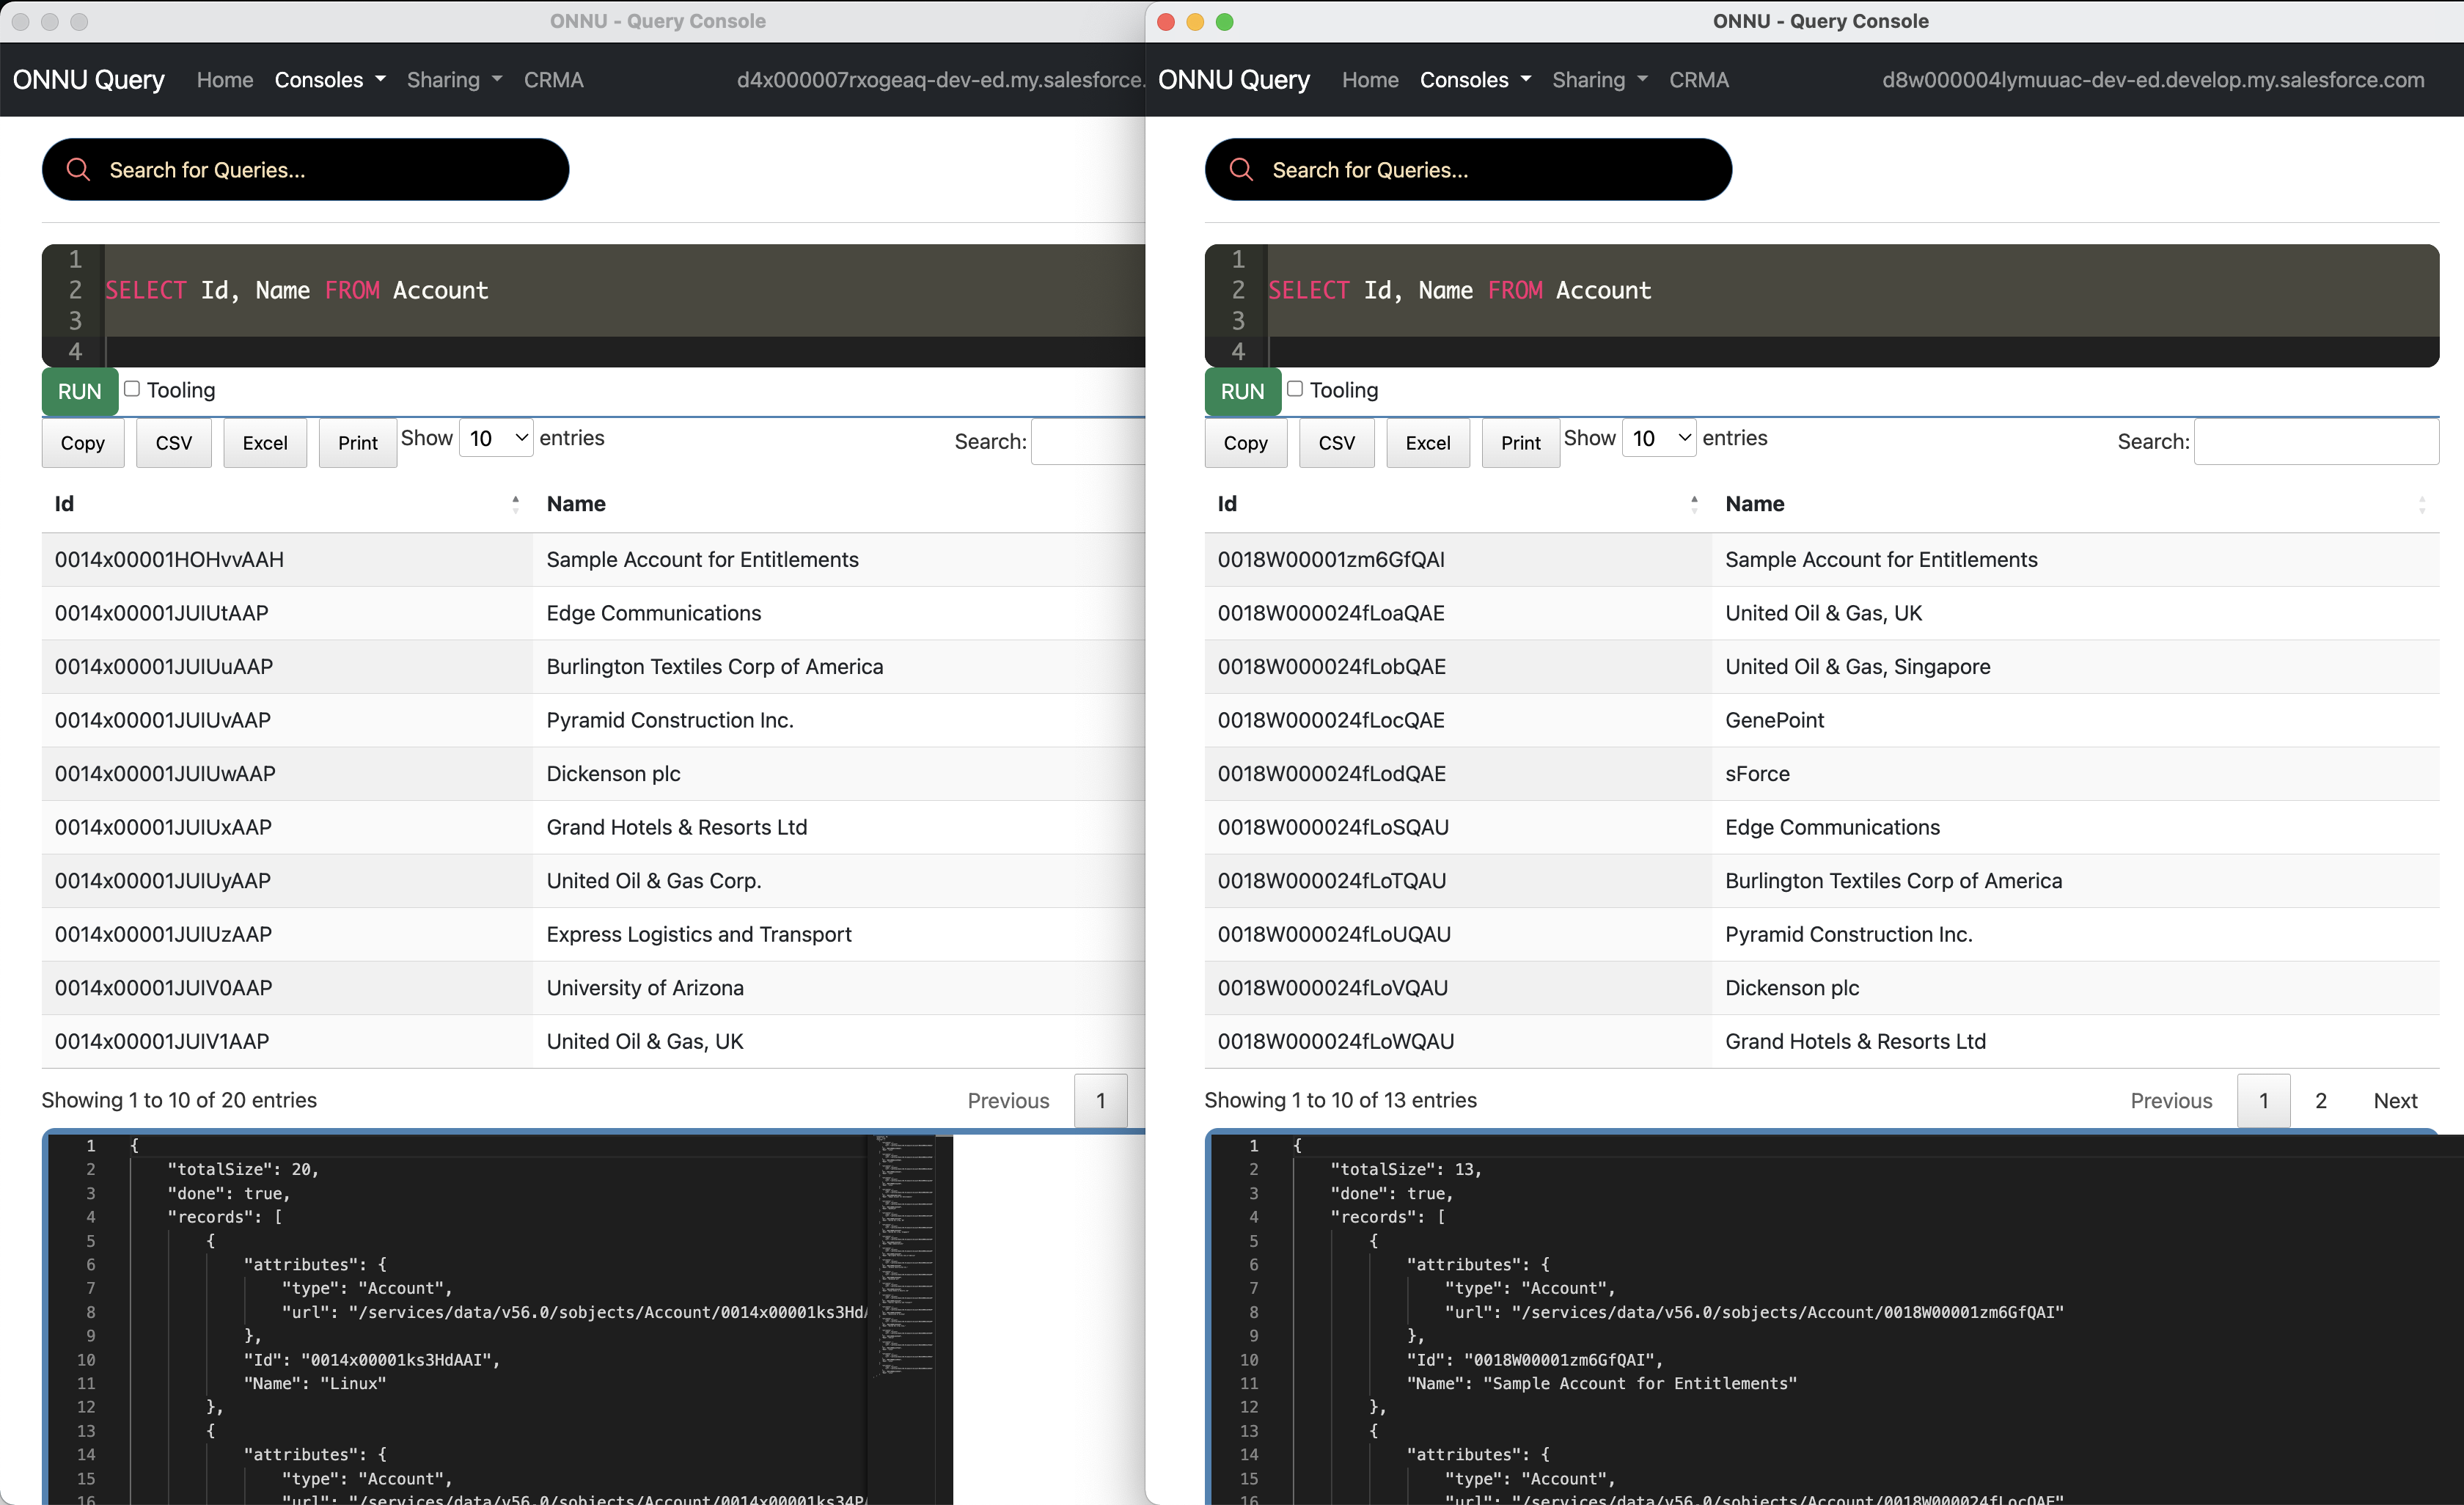
Task: Click page 1 in left window pagination
Action: 1101,1100
